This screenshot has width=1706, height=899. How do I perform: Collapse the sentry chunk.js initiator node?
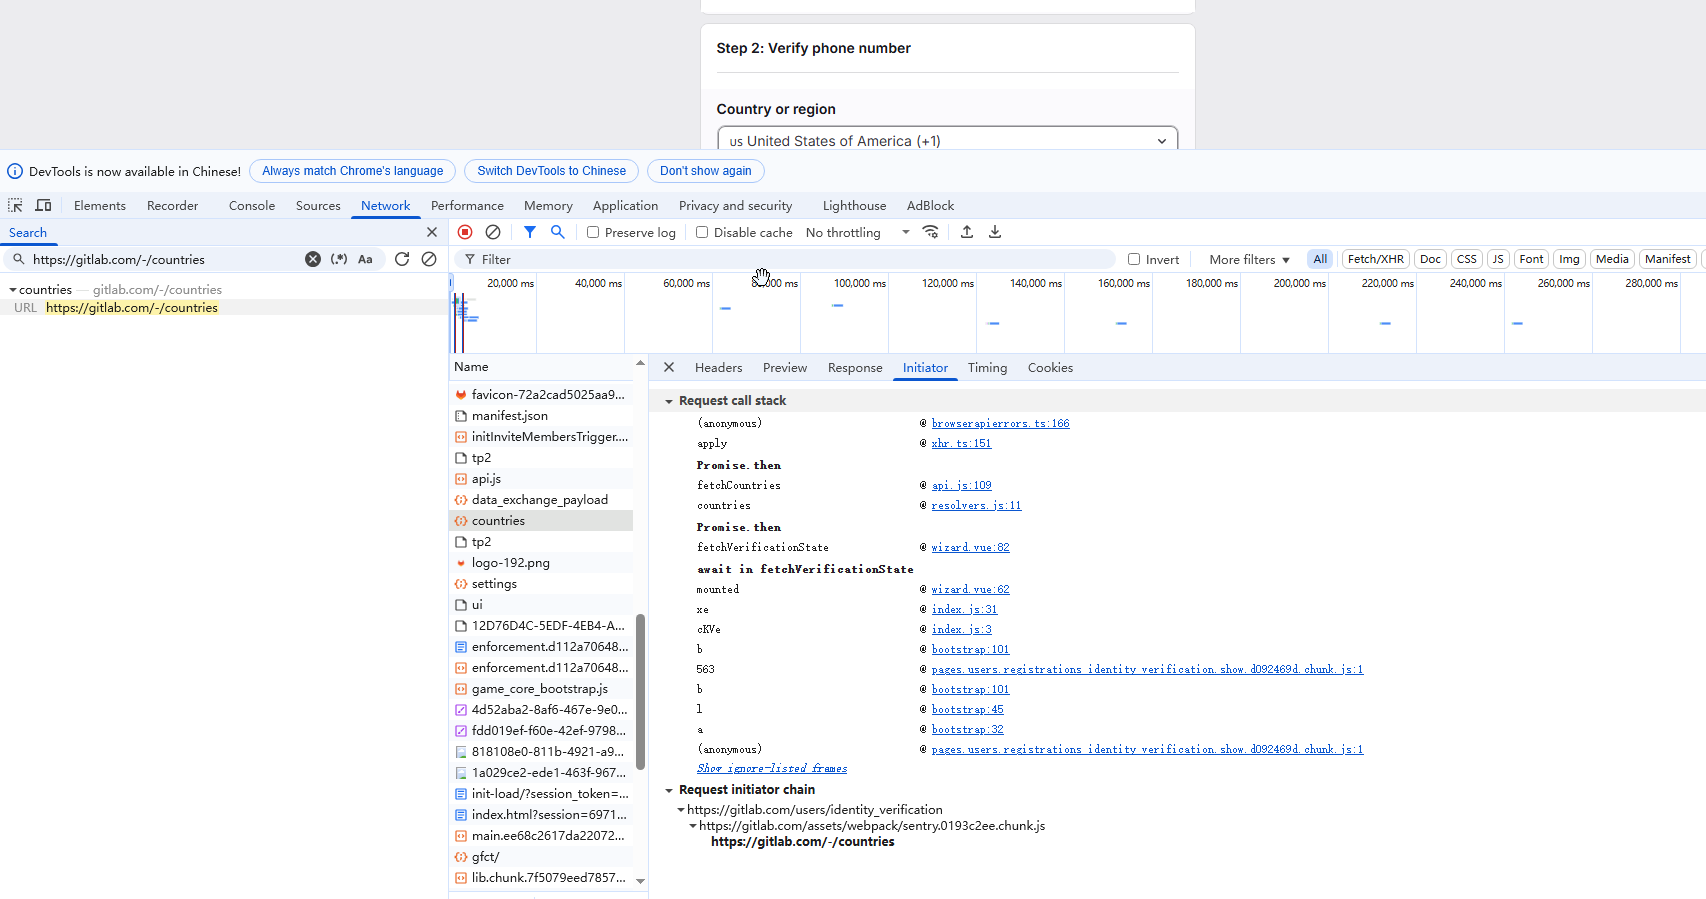[x=693, y=826]
